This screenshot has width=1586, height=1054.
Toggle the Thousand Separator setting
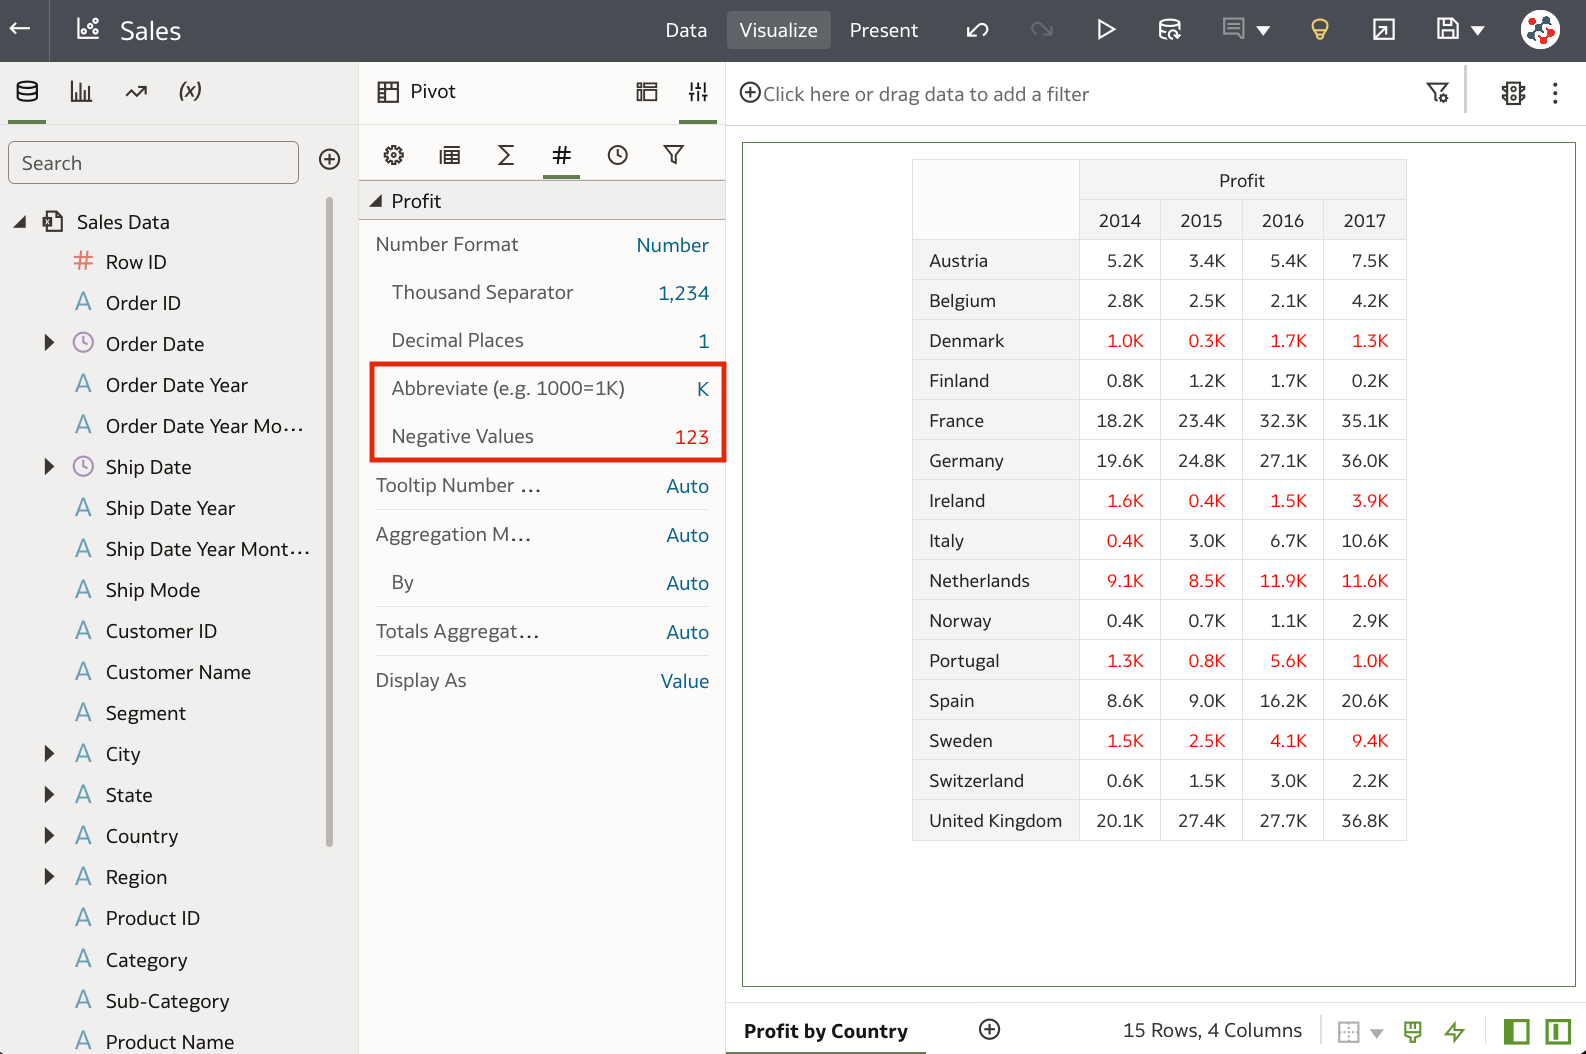683,293
